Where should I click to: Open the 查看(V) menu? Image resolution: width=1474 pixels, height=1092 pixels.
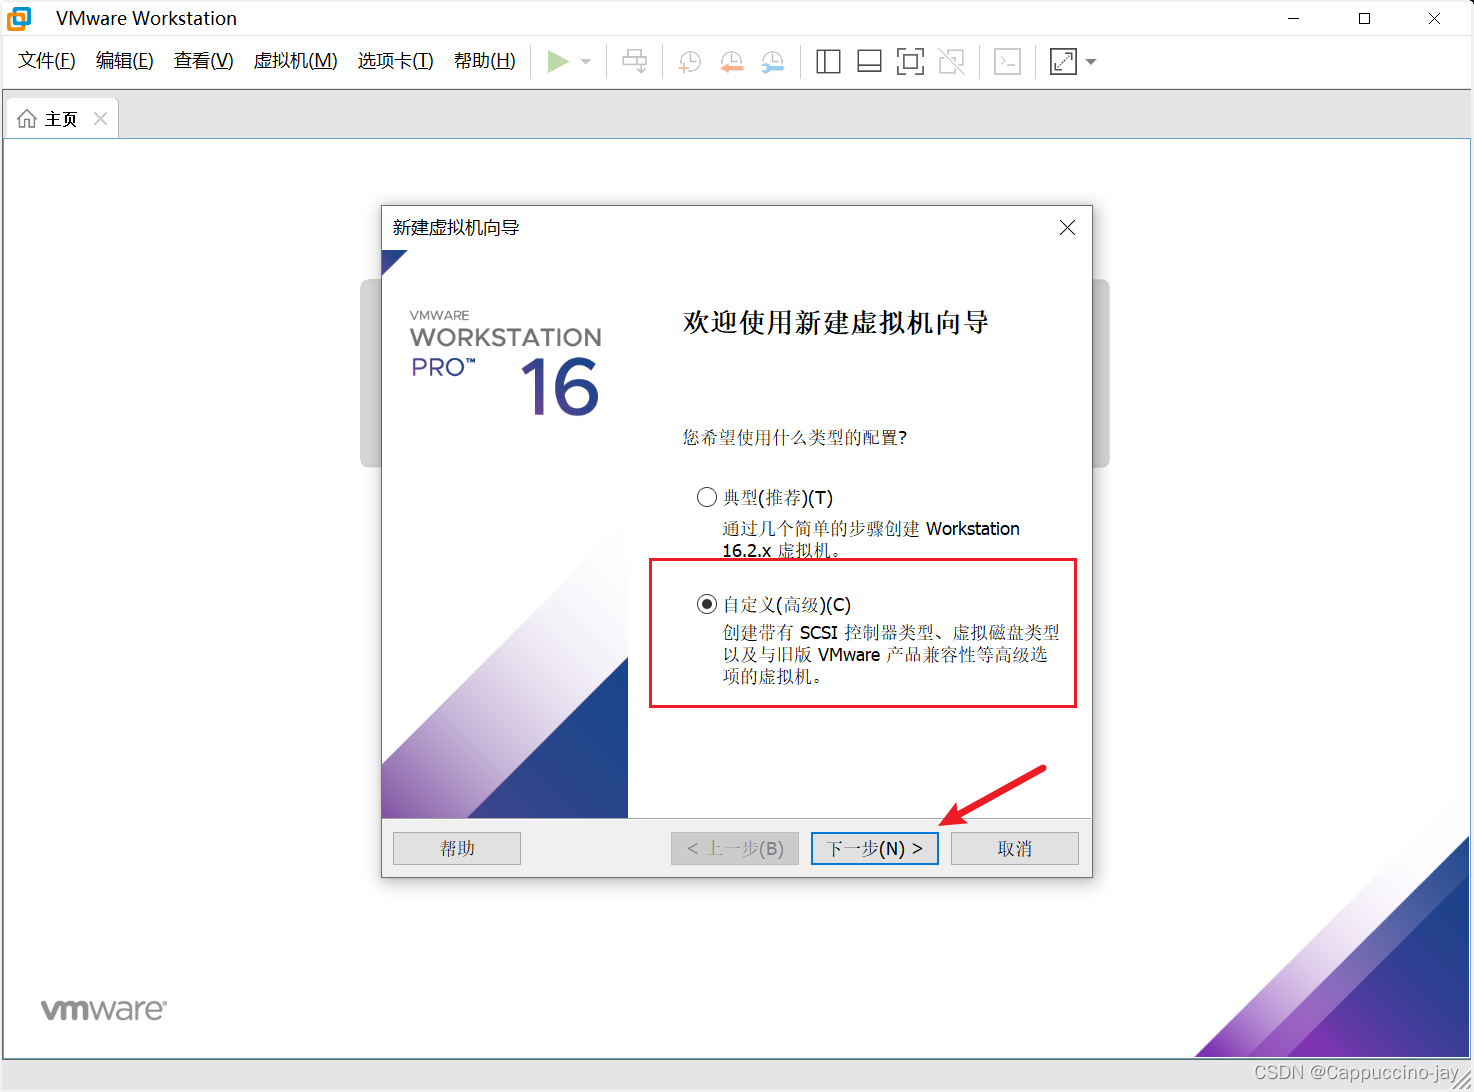204,61
